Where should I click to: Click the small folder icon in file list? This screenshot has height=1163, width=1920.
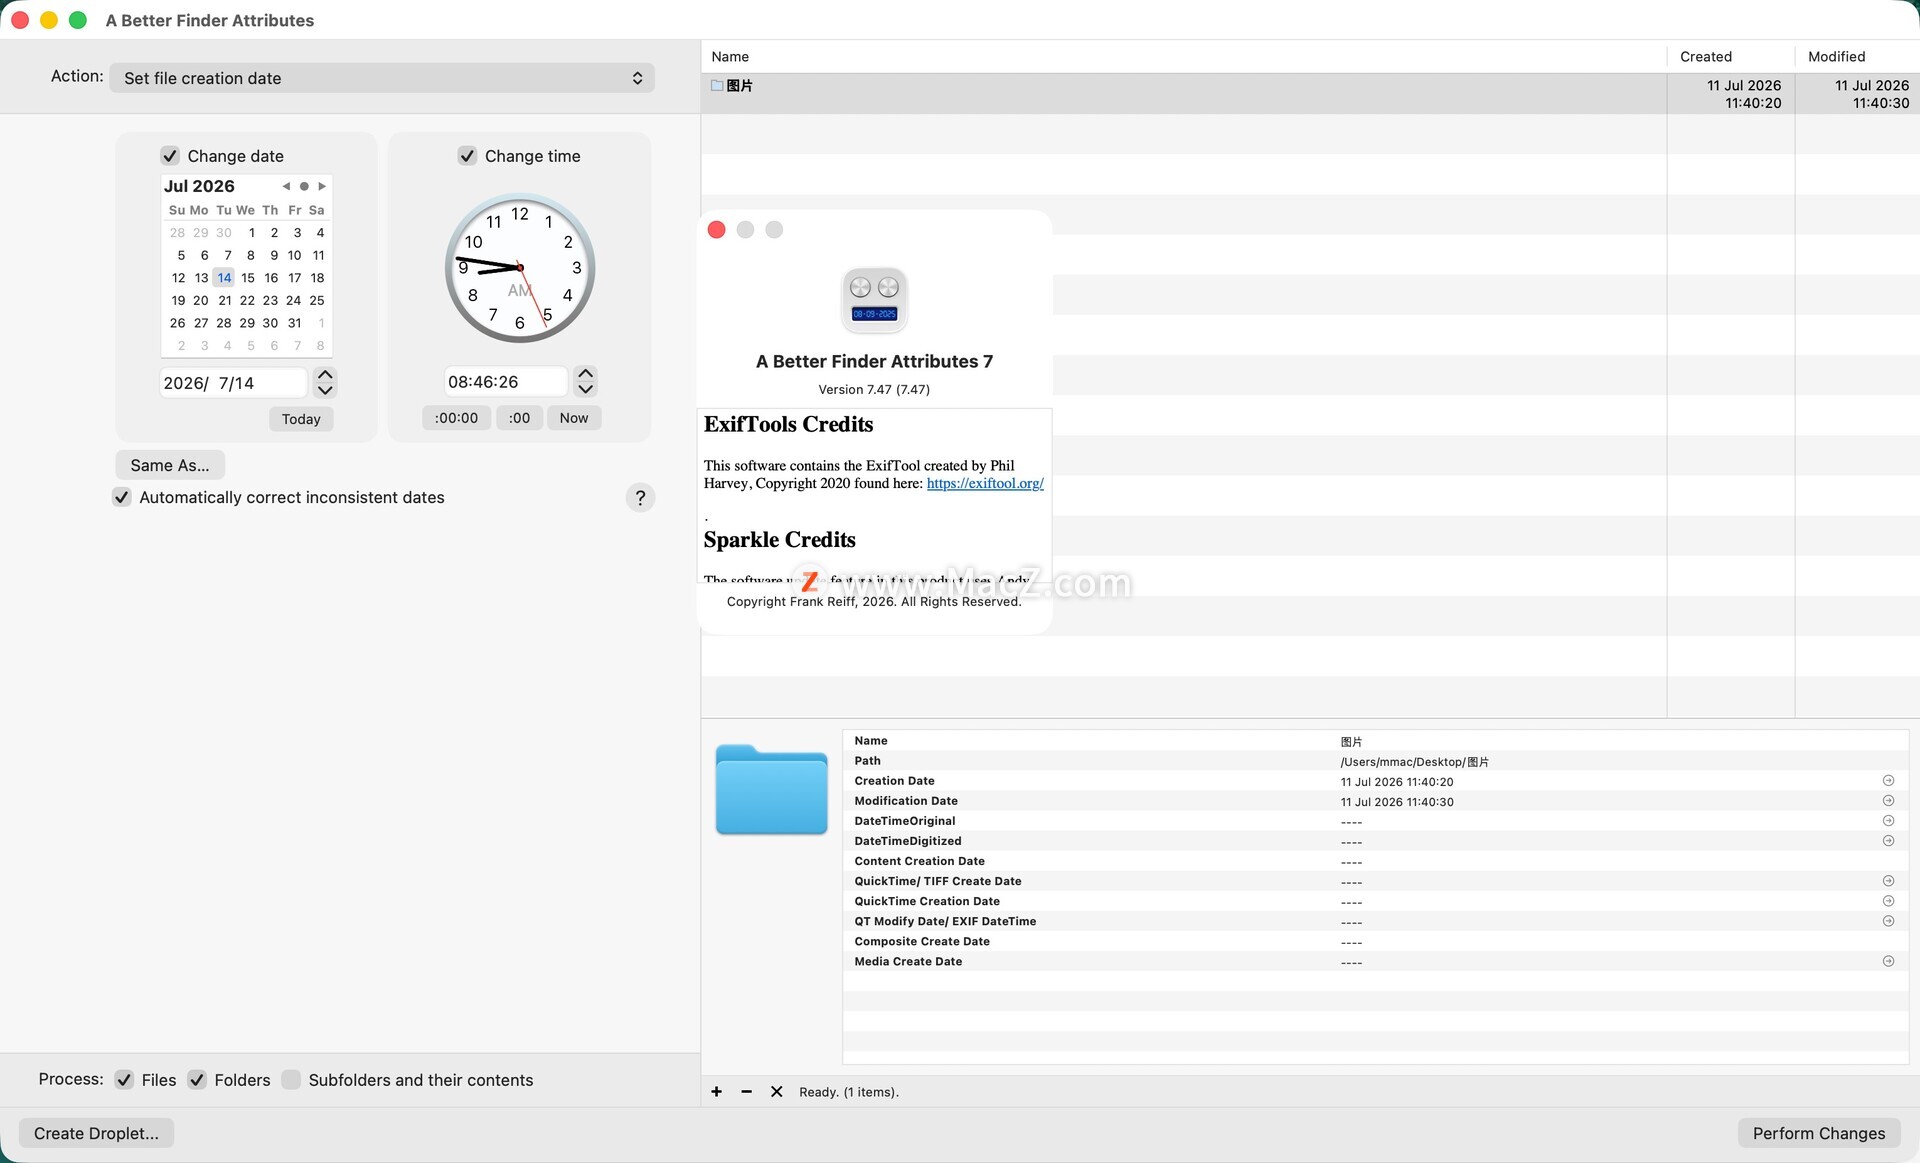[717, 86]
